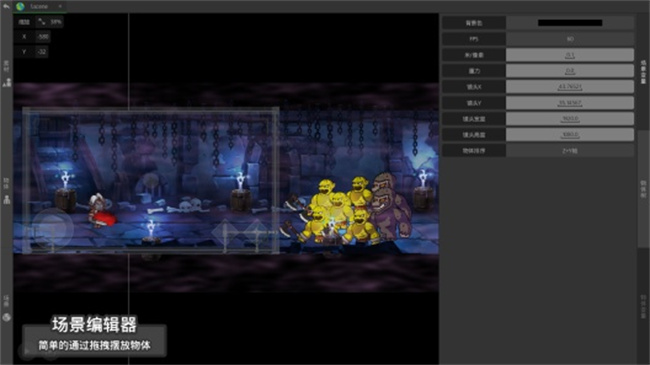Click the undo arrow icon at top-left
This screenshot has width=650, height=365.
pyautogui.click(x=6, y=6)
